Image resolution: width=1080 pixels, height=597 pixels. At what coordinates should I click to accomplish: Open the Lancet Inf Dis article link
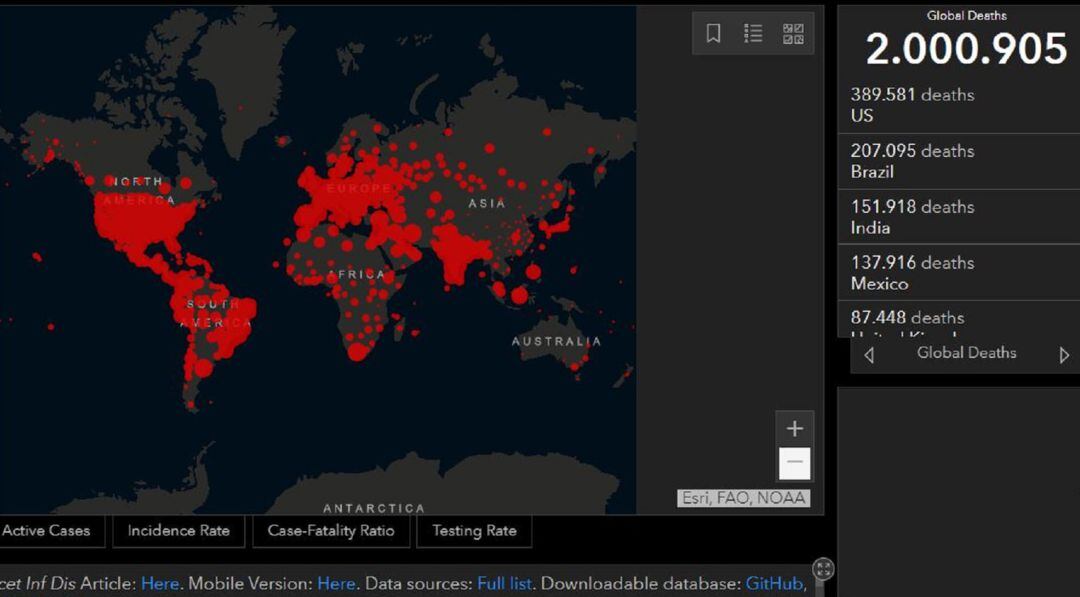160,583
